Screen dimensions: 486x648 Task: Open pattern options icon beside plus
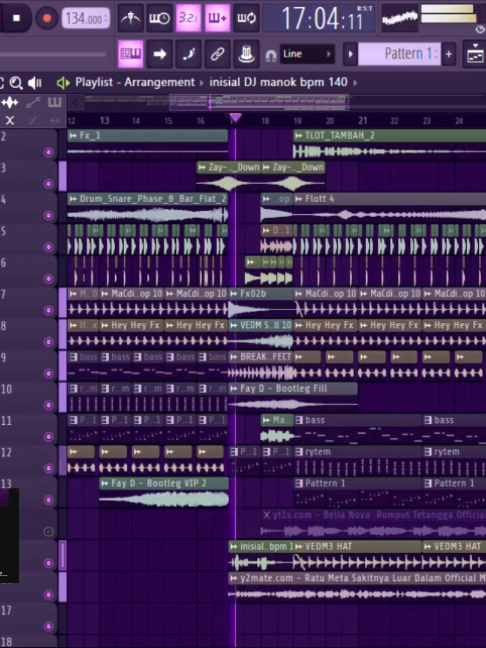pos(475,54)
